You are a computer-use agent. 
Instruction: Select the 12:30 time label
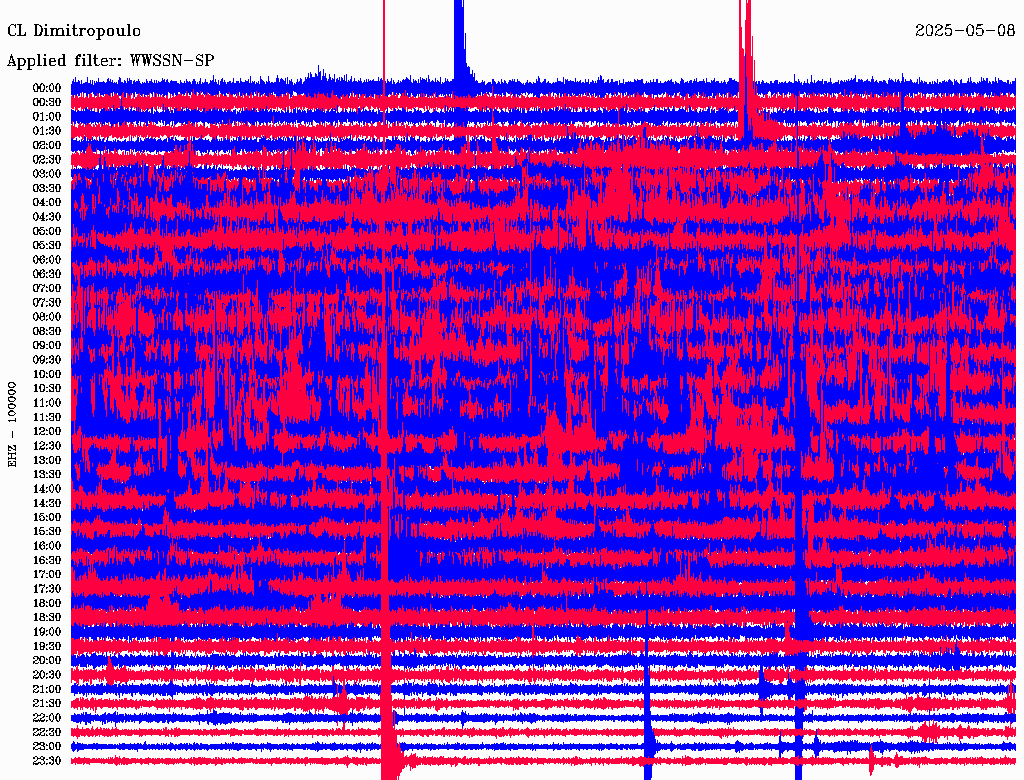[x=47, y=446]
